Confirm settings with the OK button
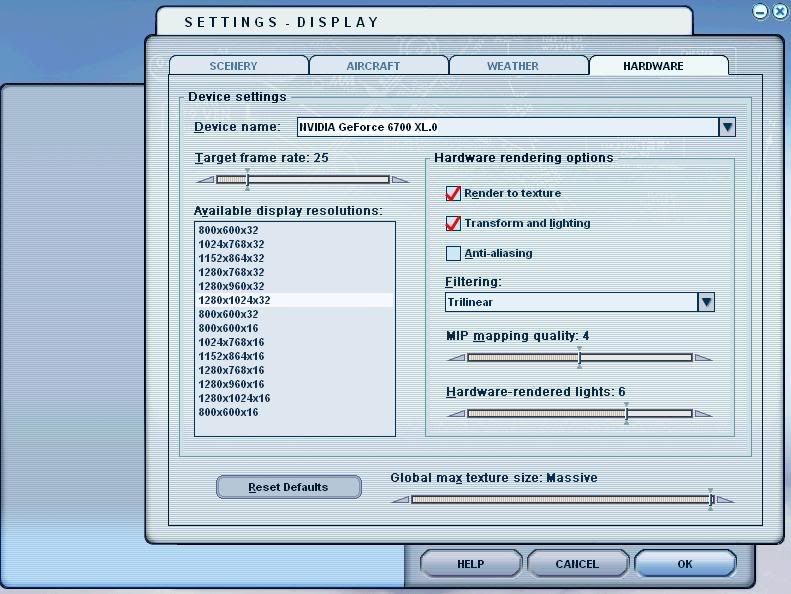791x594 pixels. [685, 564]
